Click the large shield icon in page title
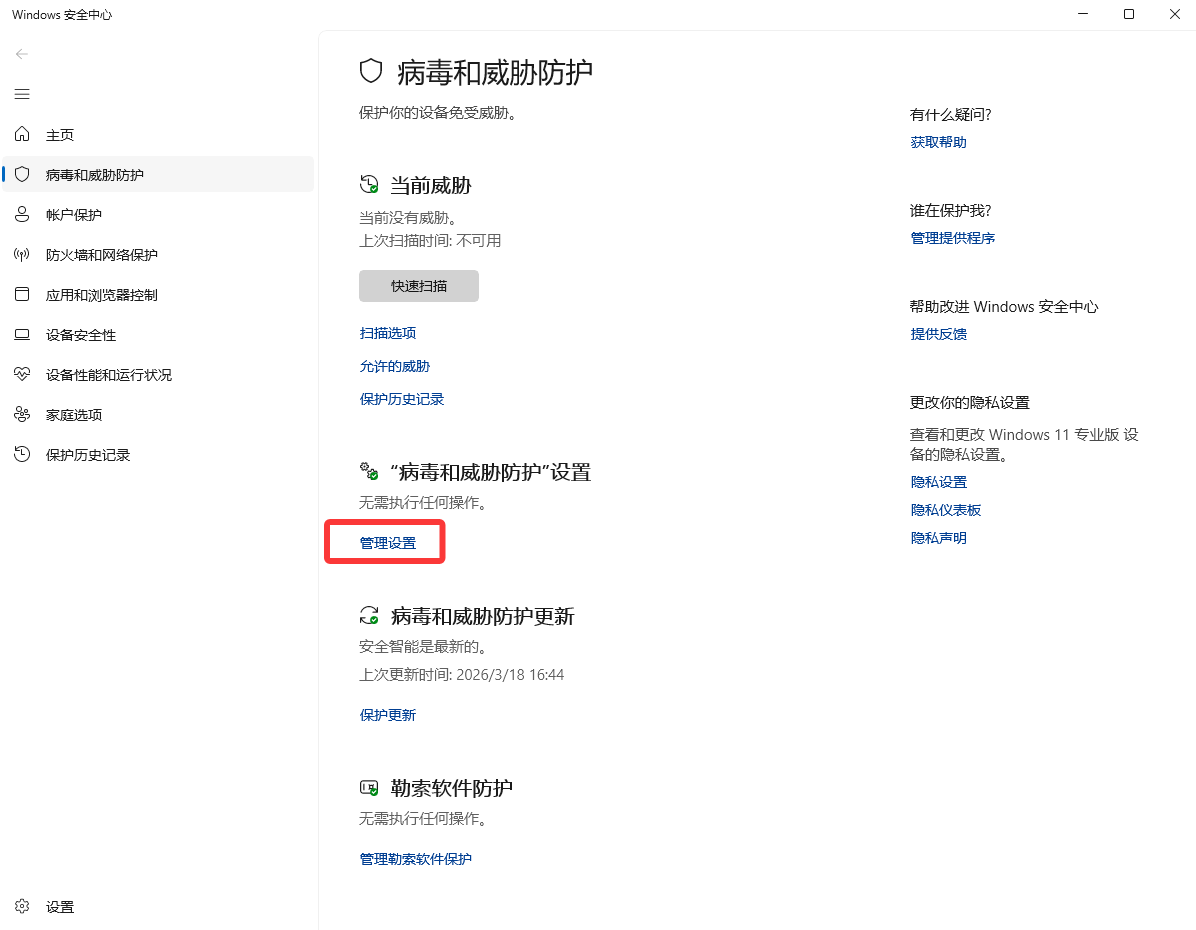 pyautogui.click(x=371, y=72)
